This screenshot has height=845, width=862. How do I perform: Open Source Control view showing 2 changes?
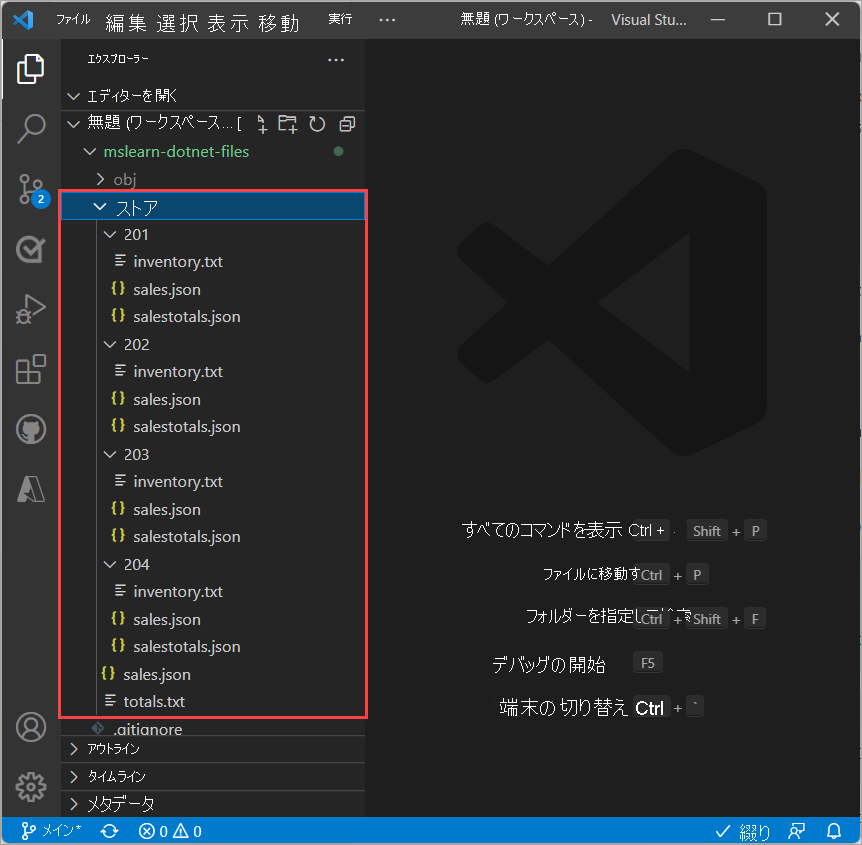click(31, 190)
